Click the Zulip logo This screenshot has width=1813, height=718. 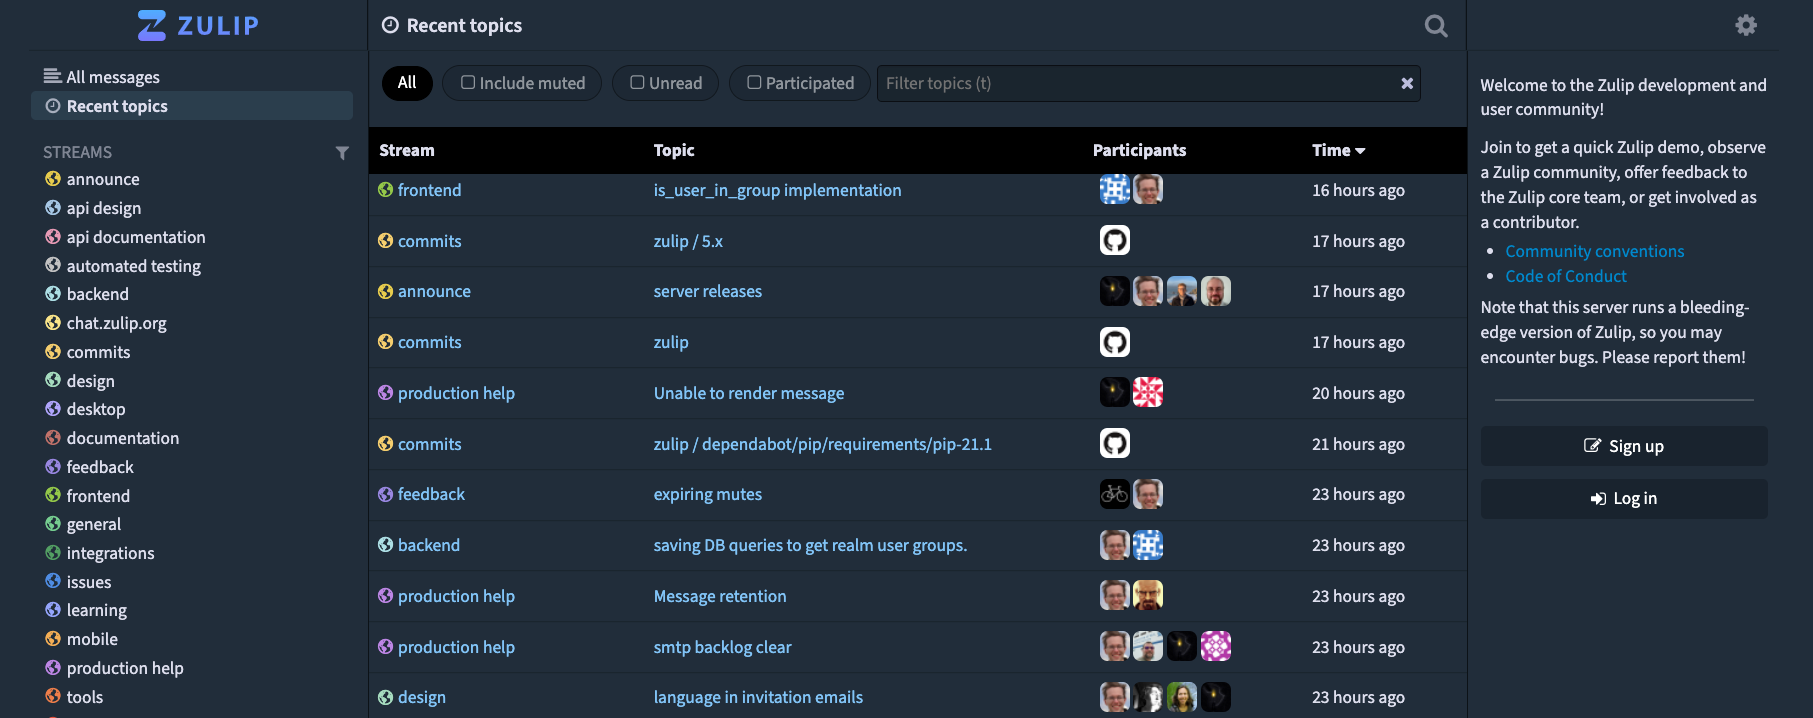(x=198, y=25)
